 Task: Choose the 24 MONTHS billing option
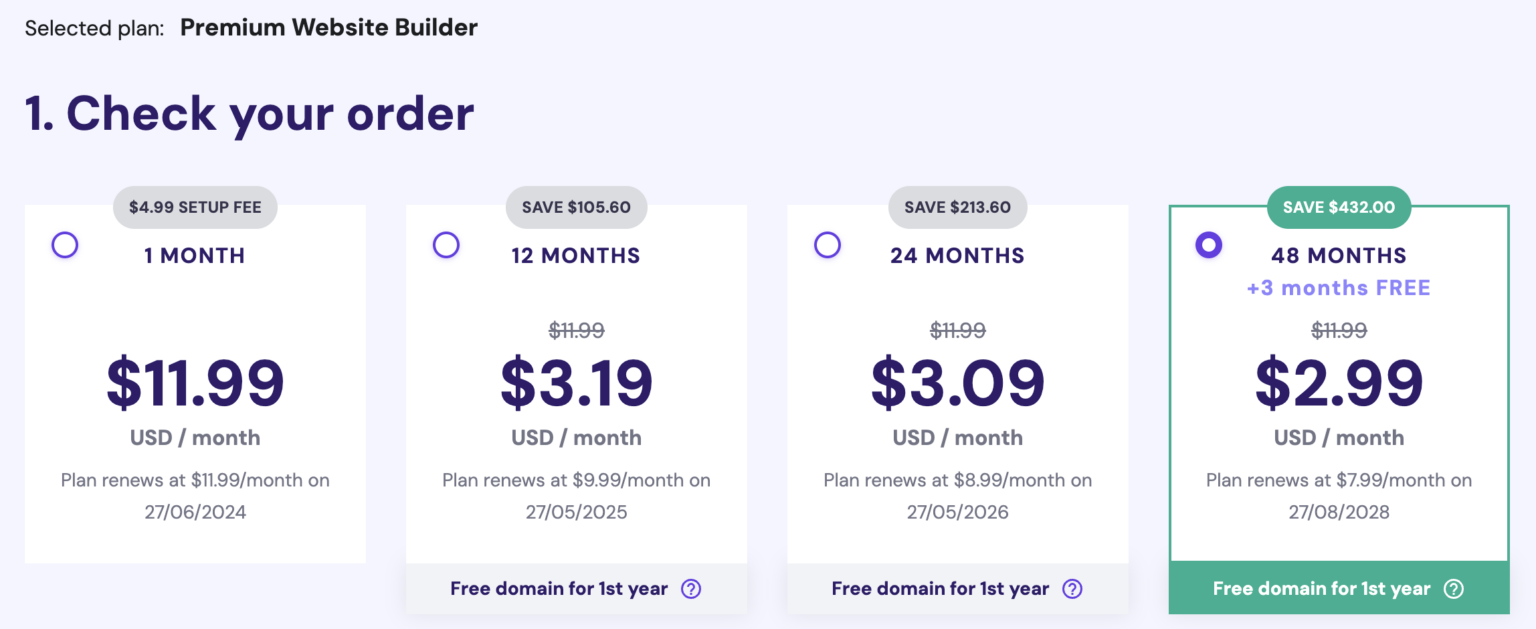[827, 244]
